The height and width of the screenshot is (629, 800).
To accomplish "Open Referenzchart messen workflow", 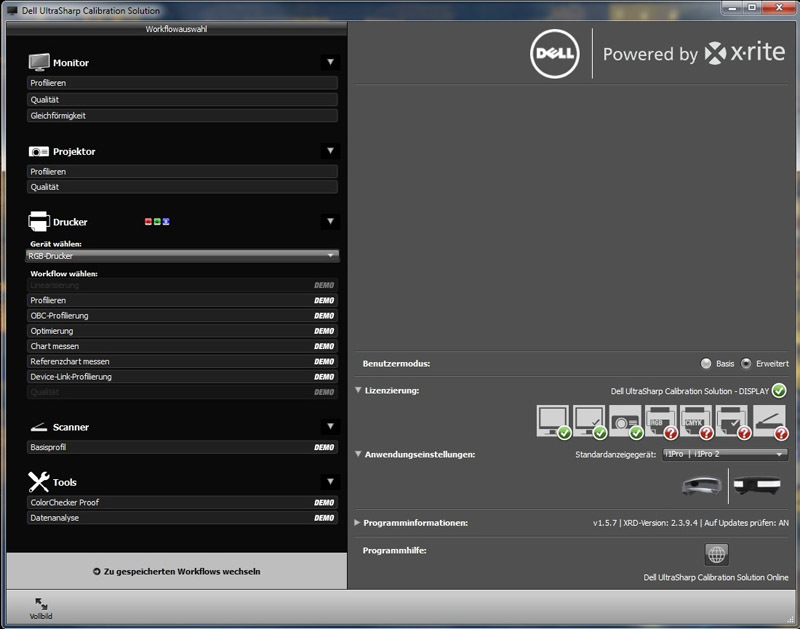I will point(182,362).
